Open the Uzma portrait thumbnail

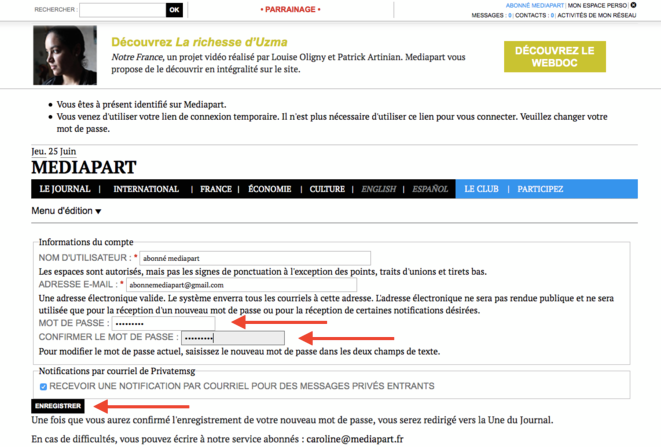click(65, 55)
